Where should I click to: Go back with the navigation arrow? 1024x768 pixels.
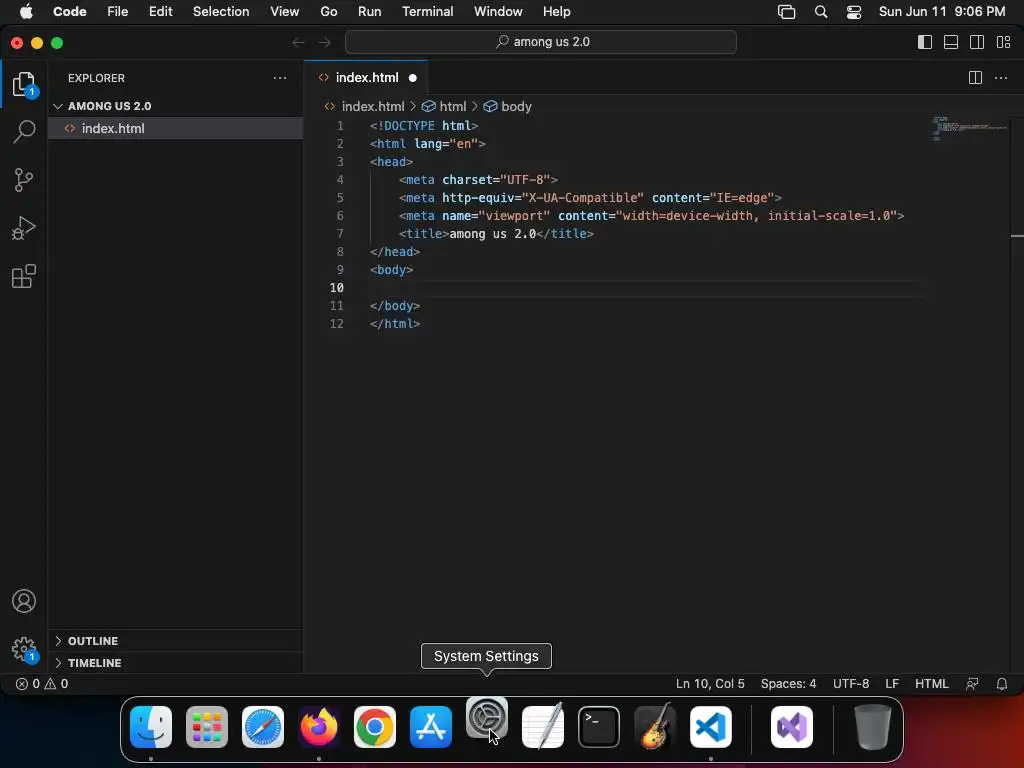tap(298, 42)
